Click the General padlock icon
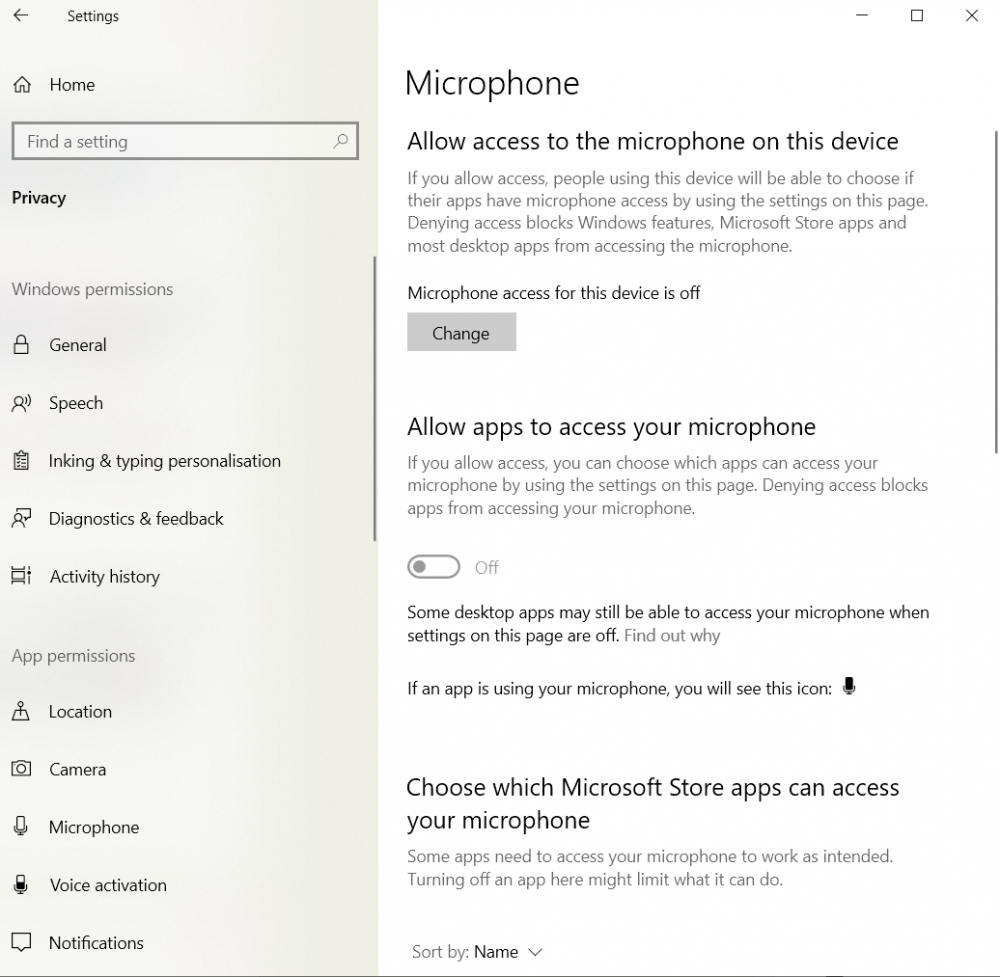This screenshot has width=1000, height=977. 21,344
